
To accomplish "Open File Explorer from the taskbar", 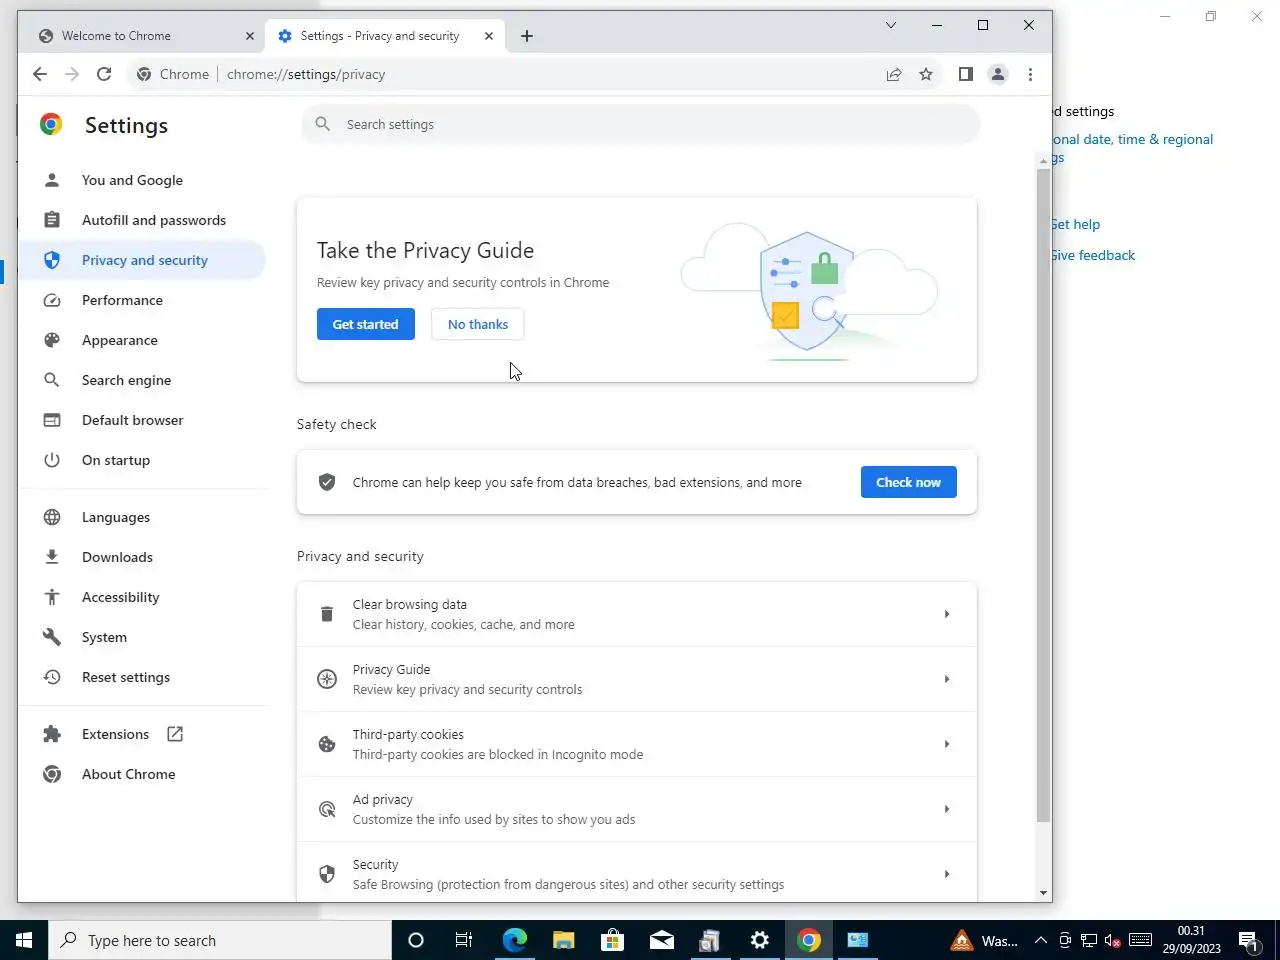I will (x=563, y=940).
